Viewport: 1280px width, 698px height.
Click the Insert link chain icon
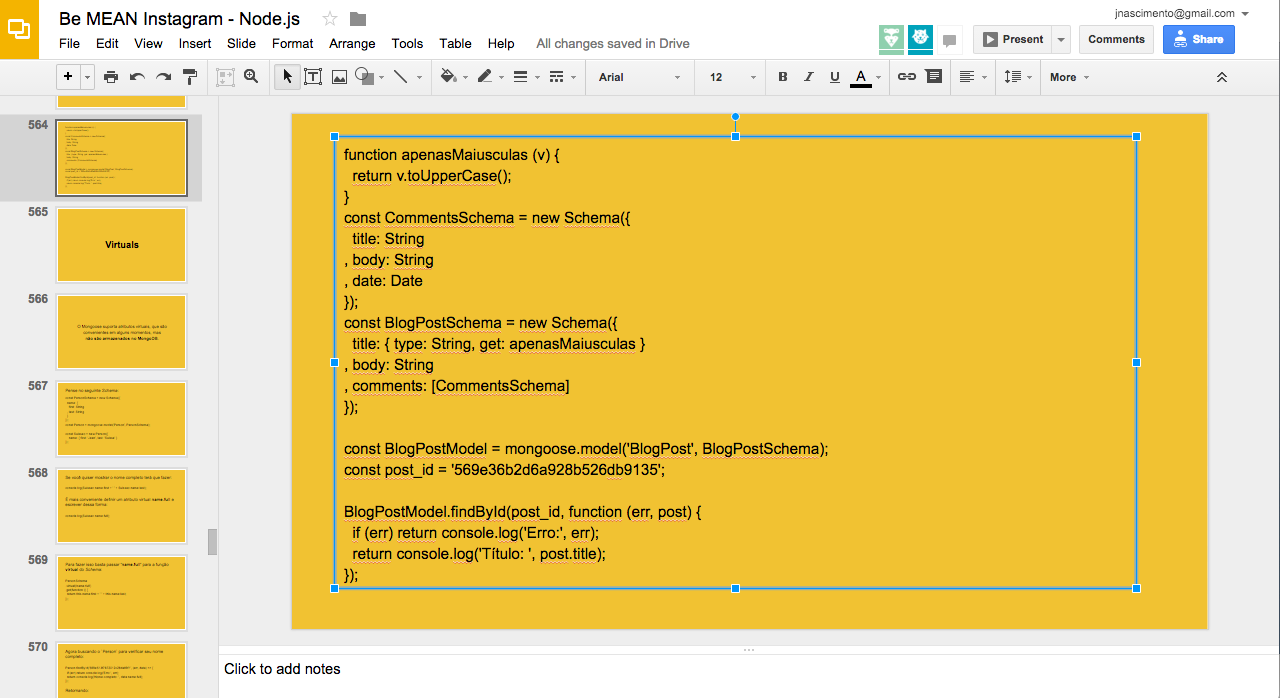click(x=907, y=77)
